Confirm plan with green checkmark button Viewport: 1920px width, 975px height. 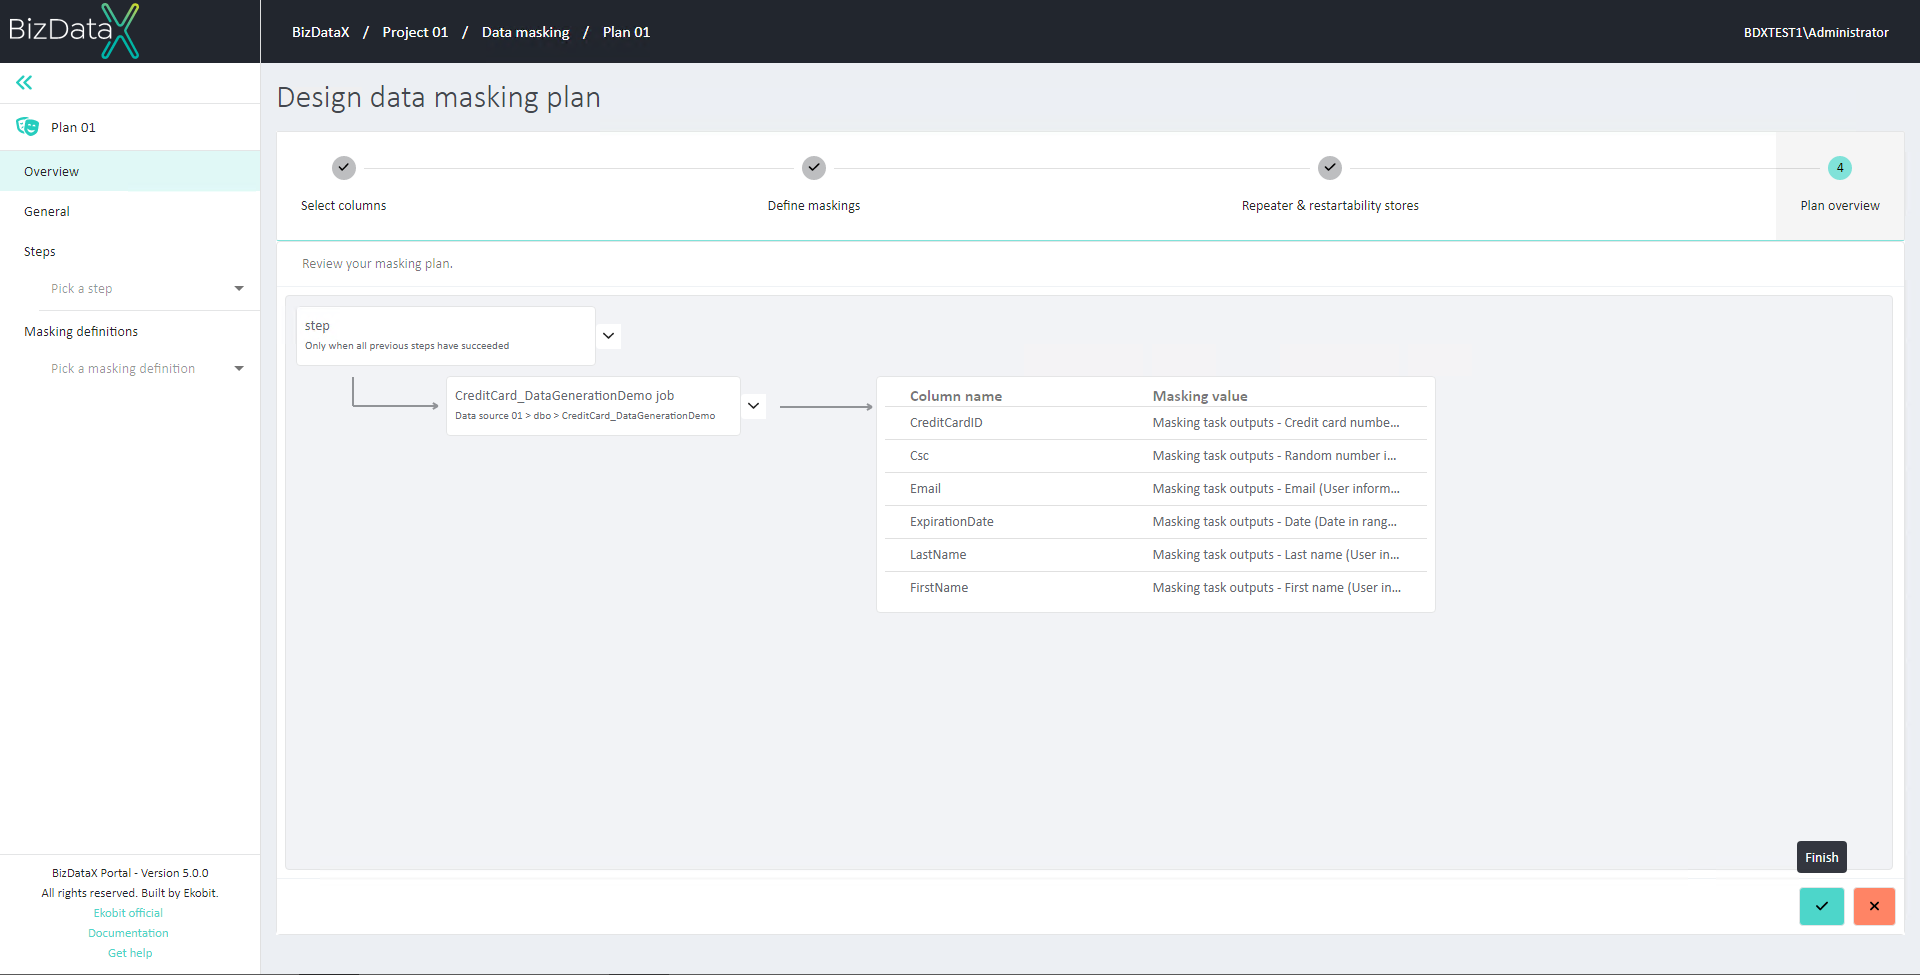1822,906
